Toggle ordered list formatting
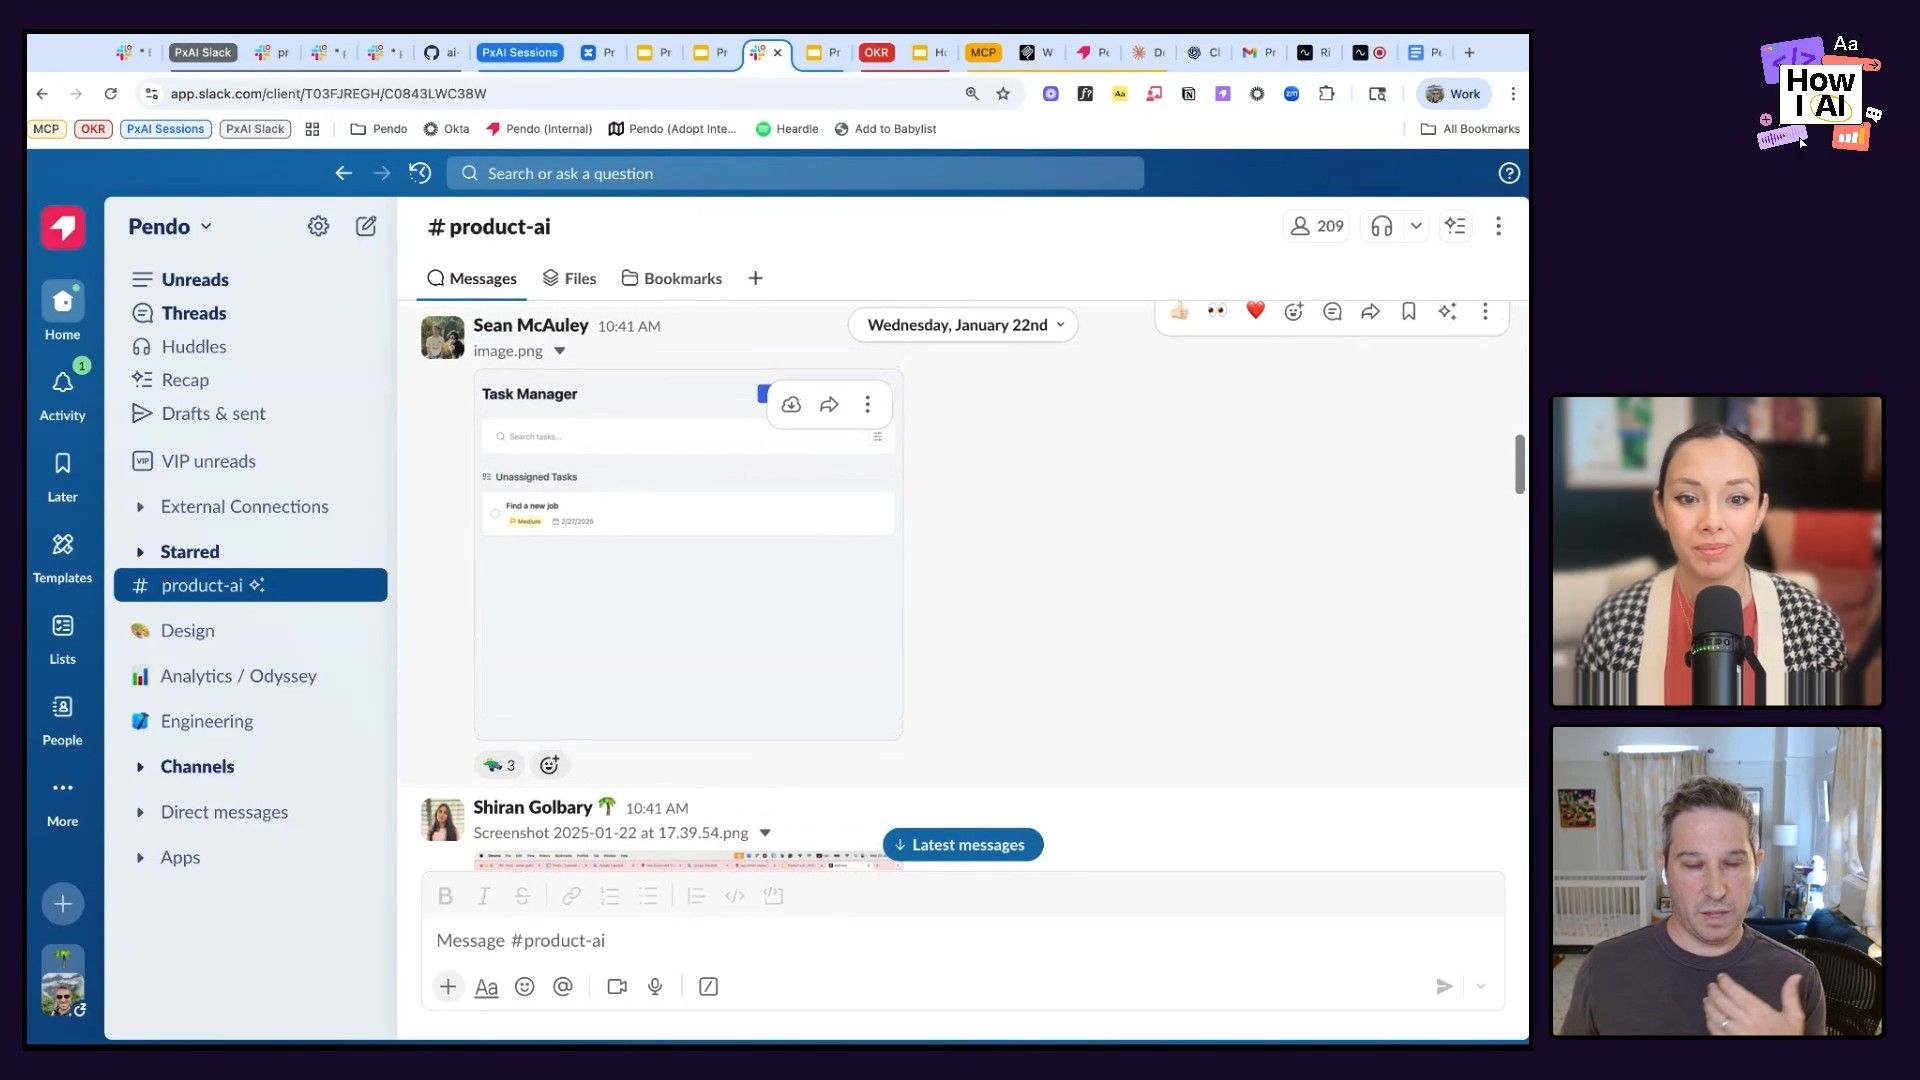 [x=609, y=896]
